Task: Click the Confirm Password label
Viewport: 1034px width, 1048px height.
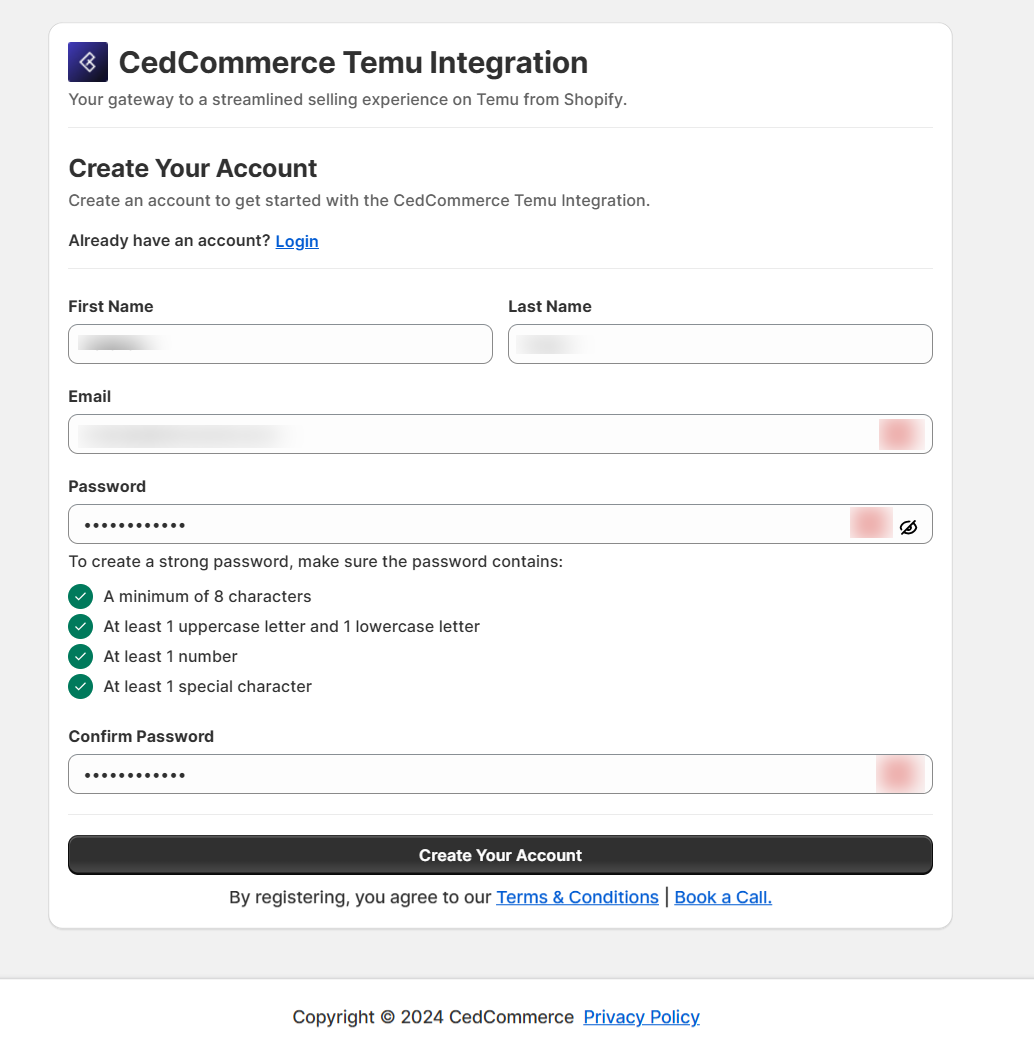Action: [x=141, y=737]
